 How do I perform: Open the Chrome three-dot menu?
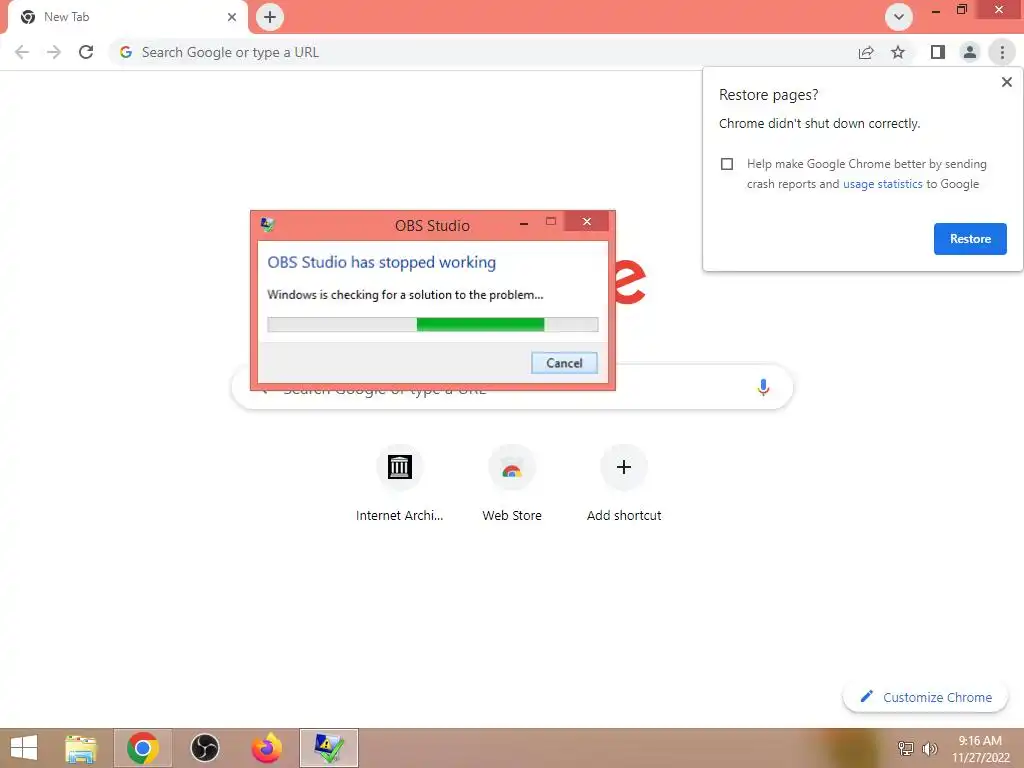[x=1002, y=52]
